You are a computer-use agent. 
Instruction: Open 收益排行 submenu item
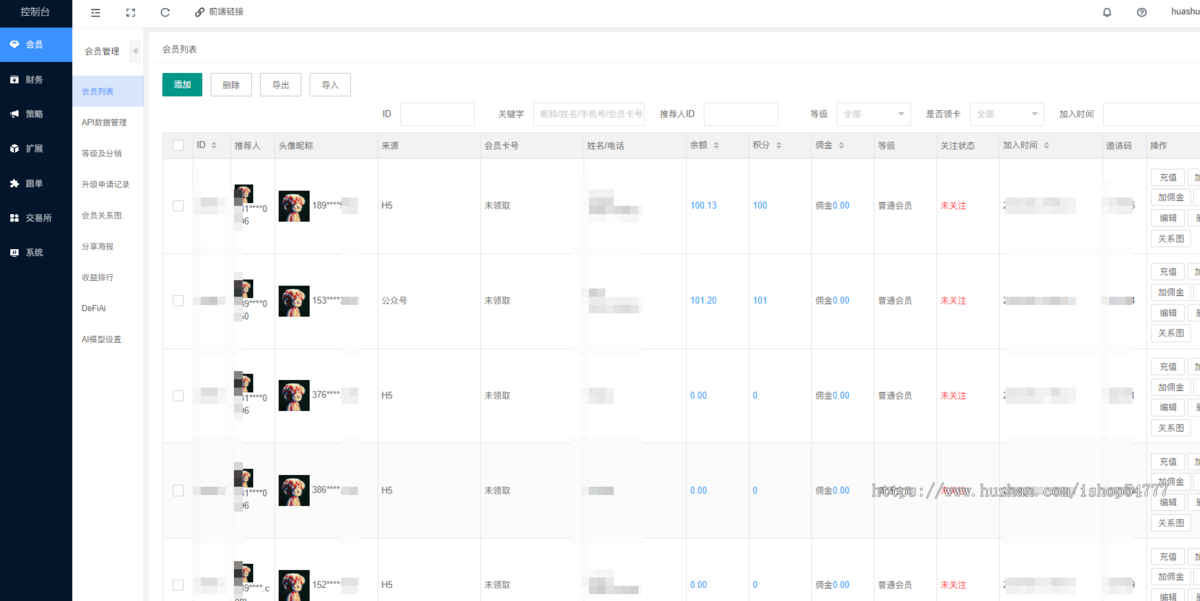[108, 277]
